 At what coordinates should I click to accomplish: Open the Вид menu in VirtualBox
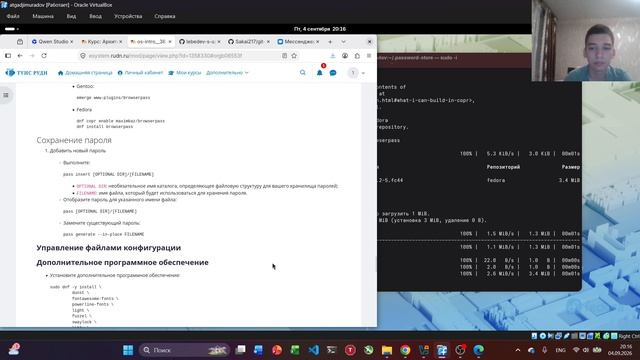pos(71,16)
